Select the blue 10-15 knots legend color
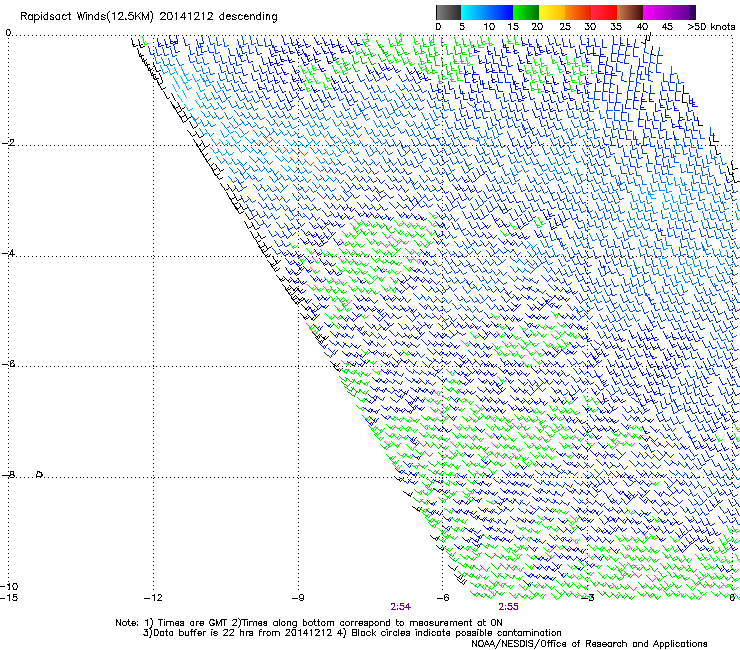 coord(499,12)
